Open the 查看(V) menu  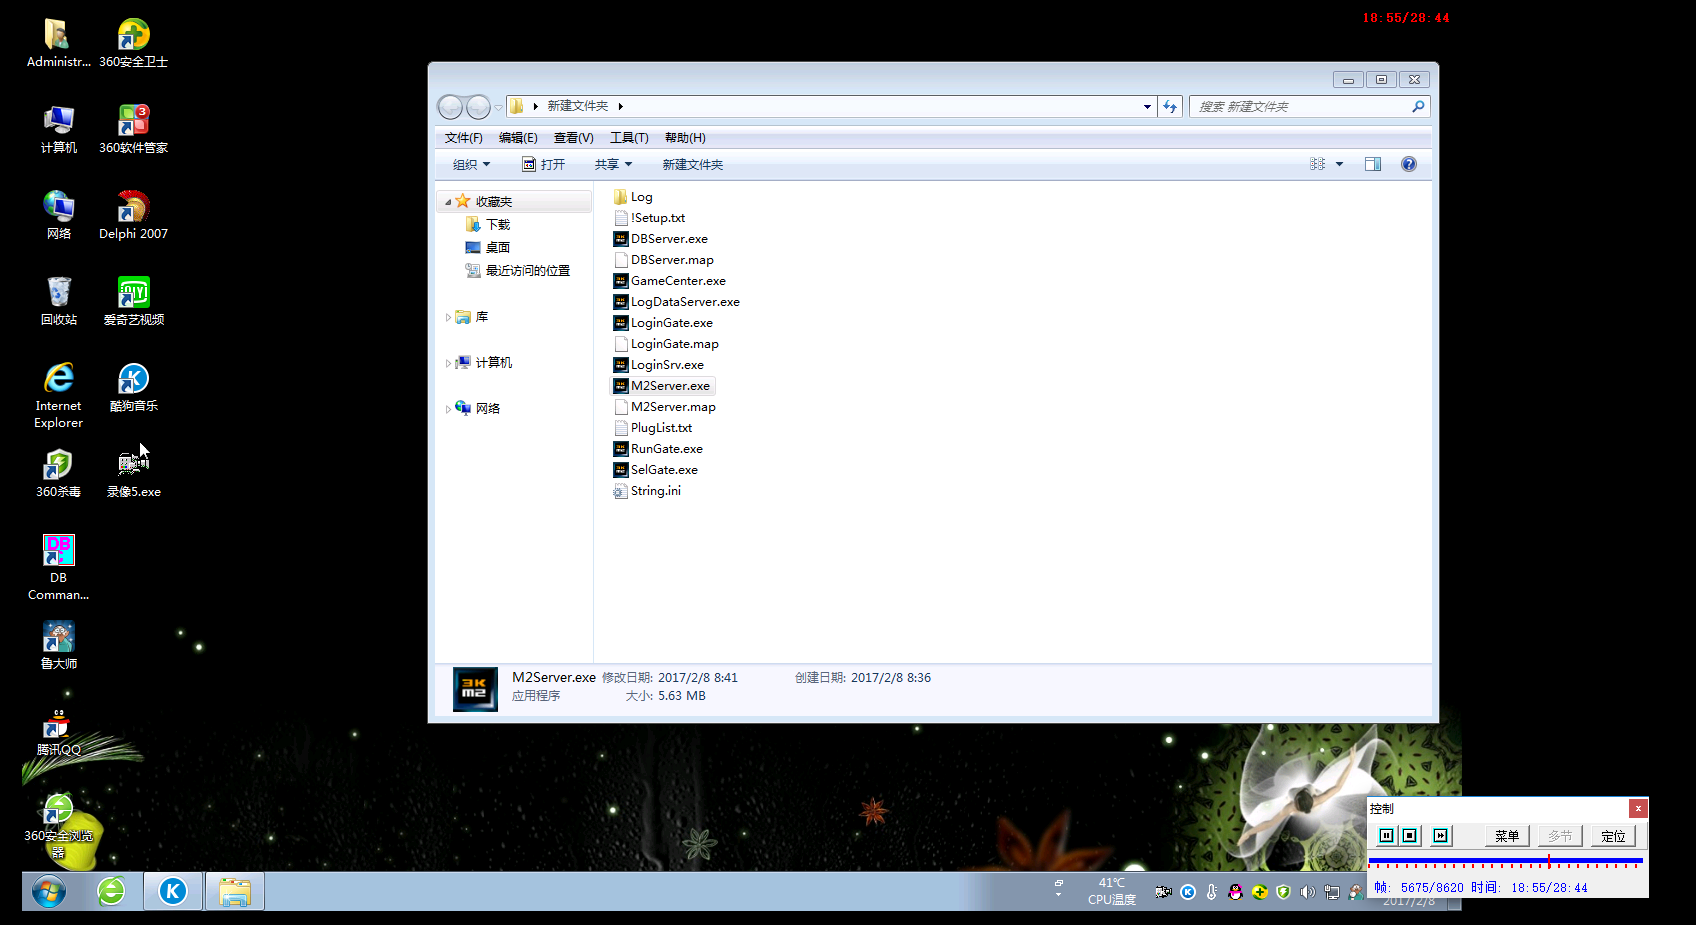pyautogui.click(x=573, y=138)
